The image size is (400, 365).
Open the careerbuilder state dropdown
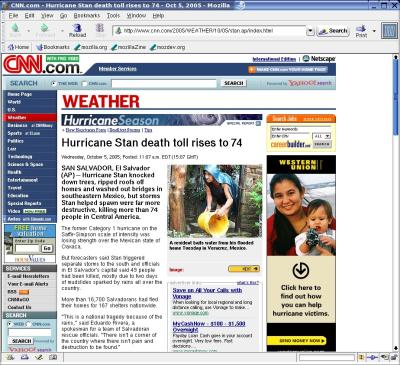321,136
